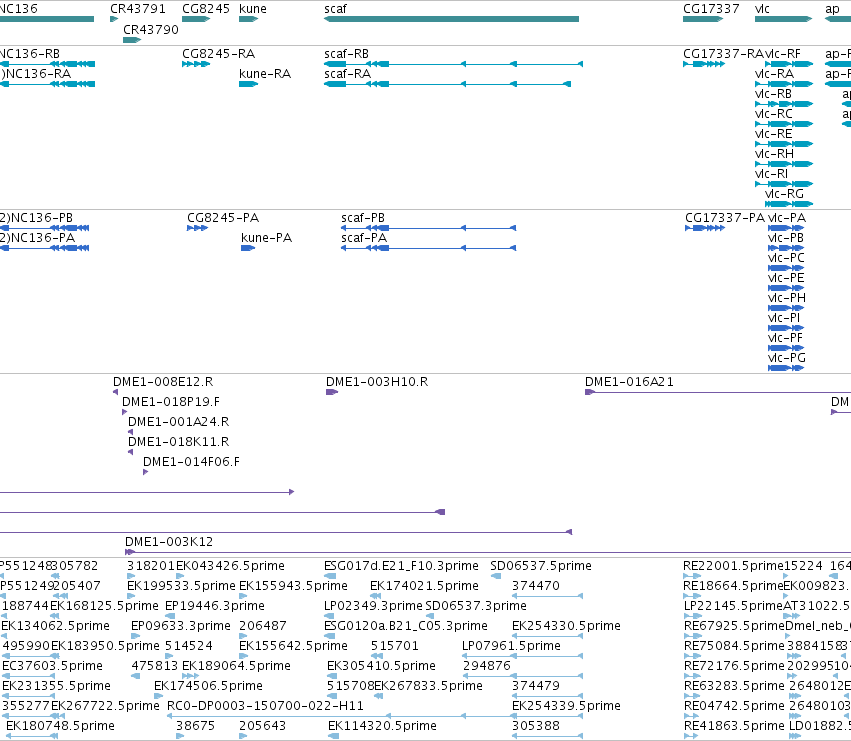
Task: Select EST label LP07961.5prime
Action: click(511, 647)
